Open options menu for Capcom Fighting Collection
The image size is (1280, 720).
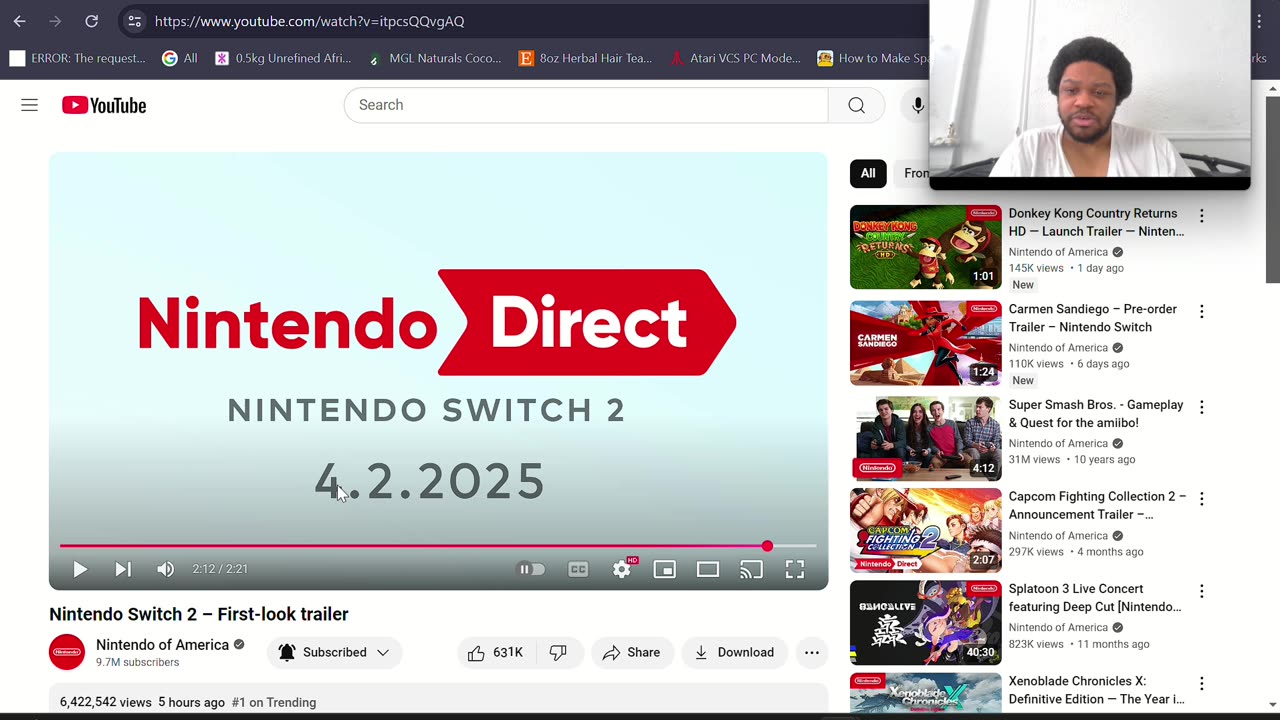1201,499
